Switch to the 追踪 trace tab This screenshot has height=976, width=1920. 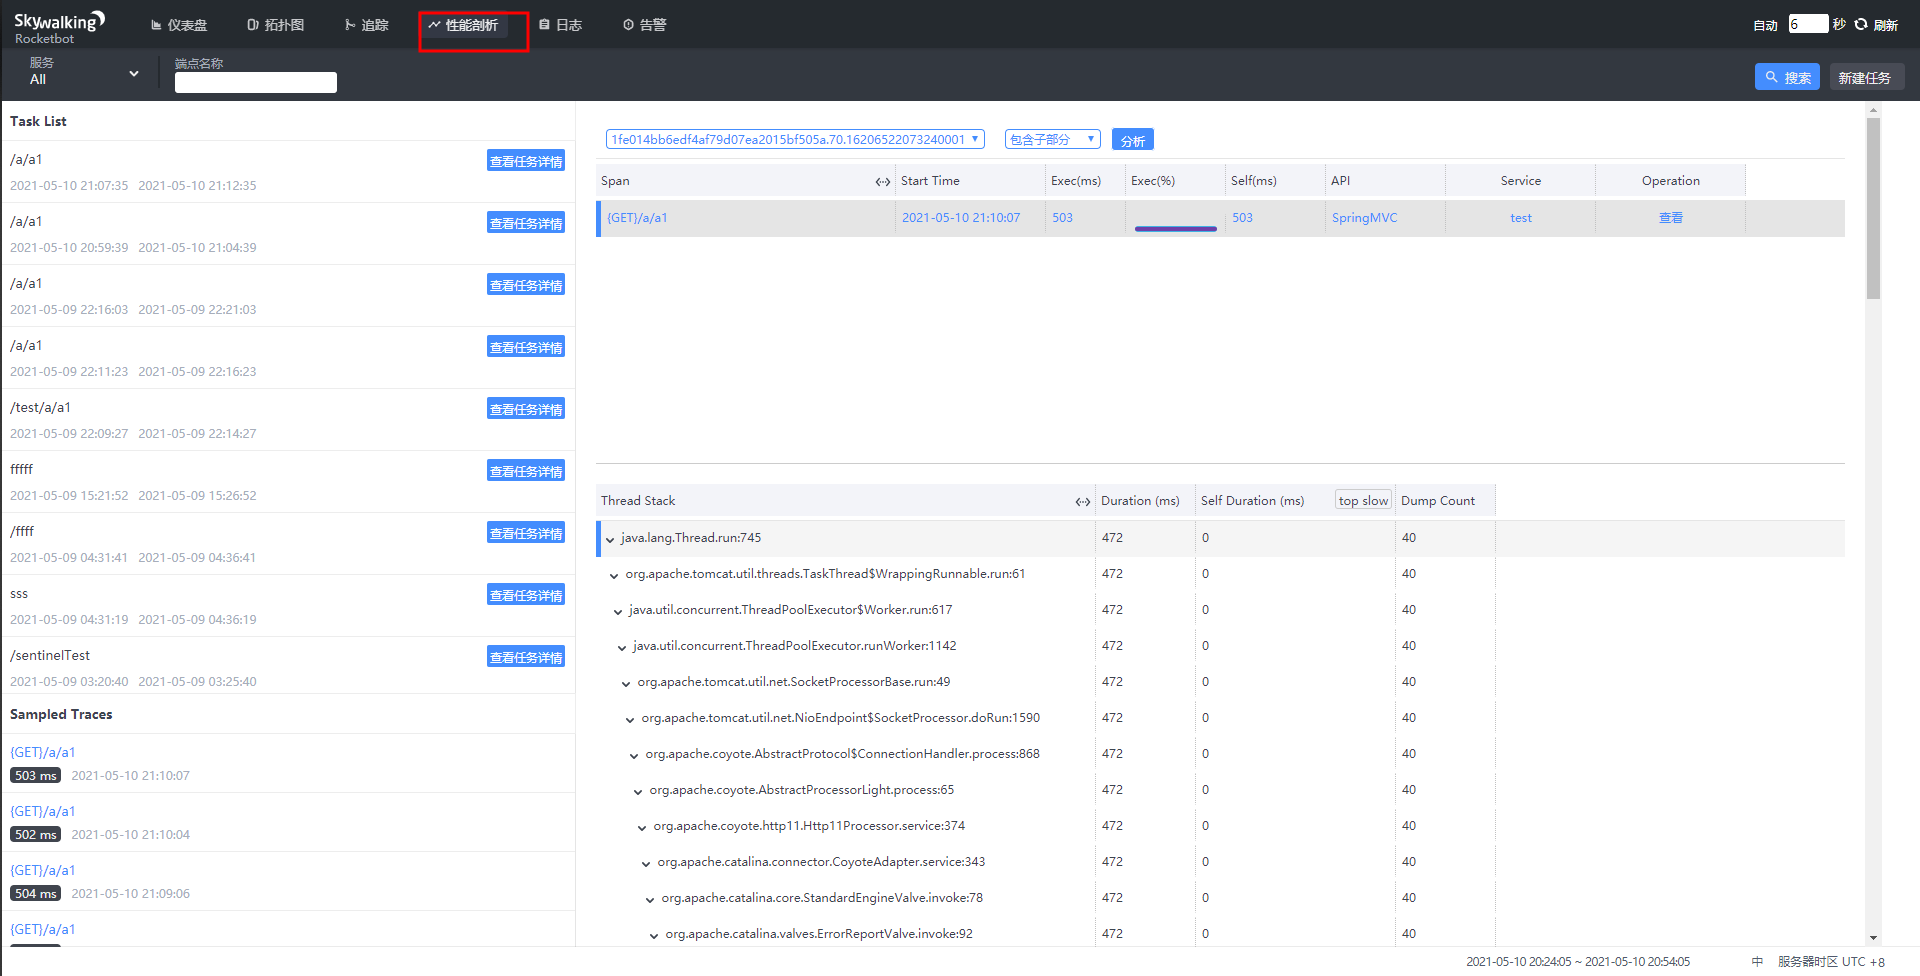click(x=366, y=25)
